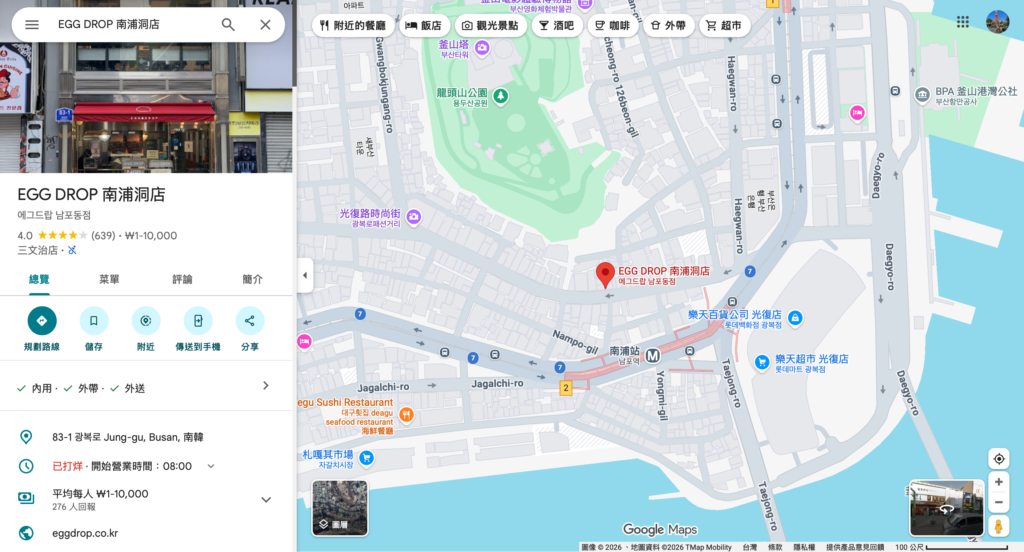Select the 觀光景點 filter chip
This screenshot has height=552, width=1024.
[490, 25]
